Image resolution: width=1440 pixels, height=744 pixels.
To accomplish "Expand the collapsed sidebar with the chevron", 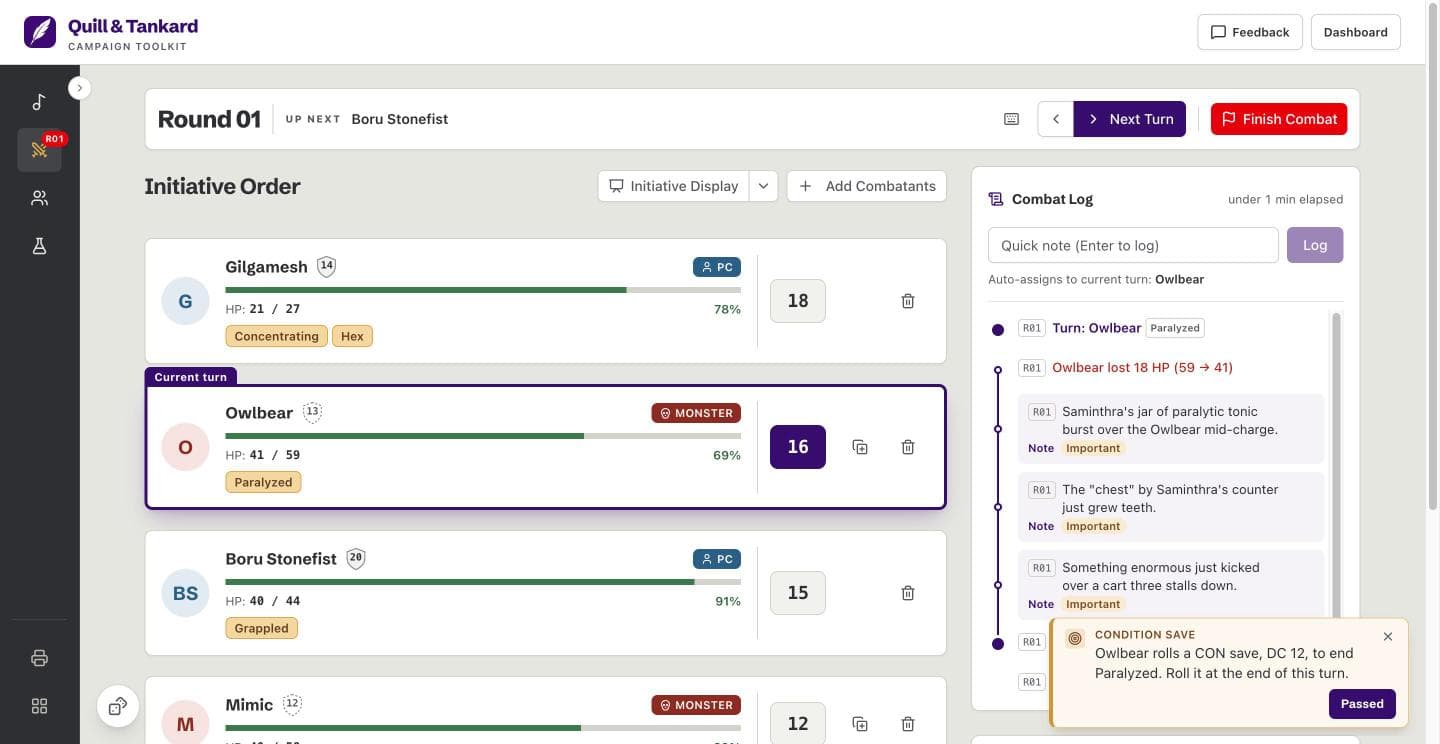I will (x=80, y=88).
